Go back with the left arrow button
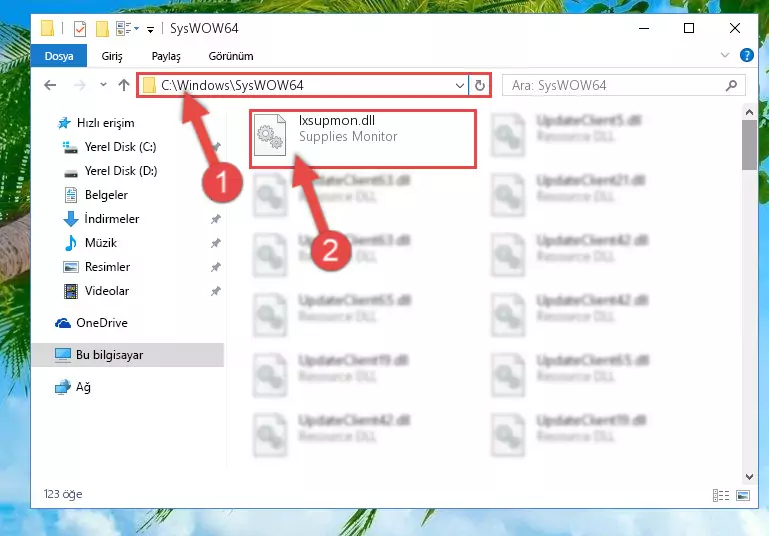Image resolution: width=769 pixels, height=536 pixels. [x=50, y=85]
